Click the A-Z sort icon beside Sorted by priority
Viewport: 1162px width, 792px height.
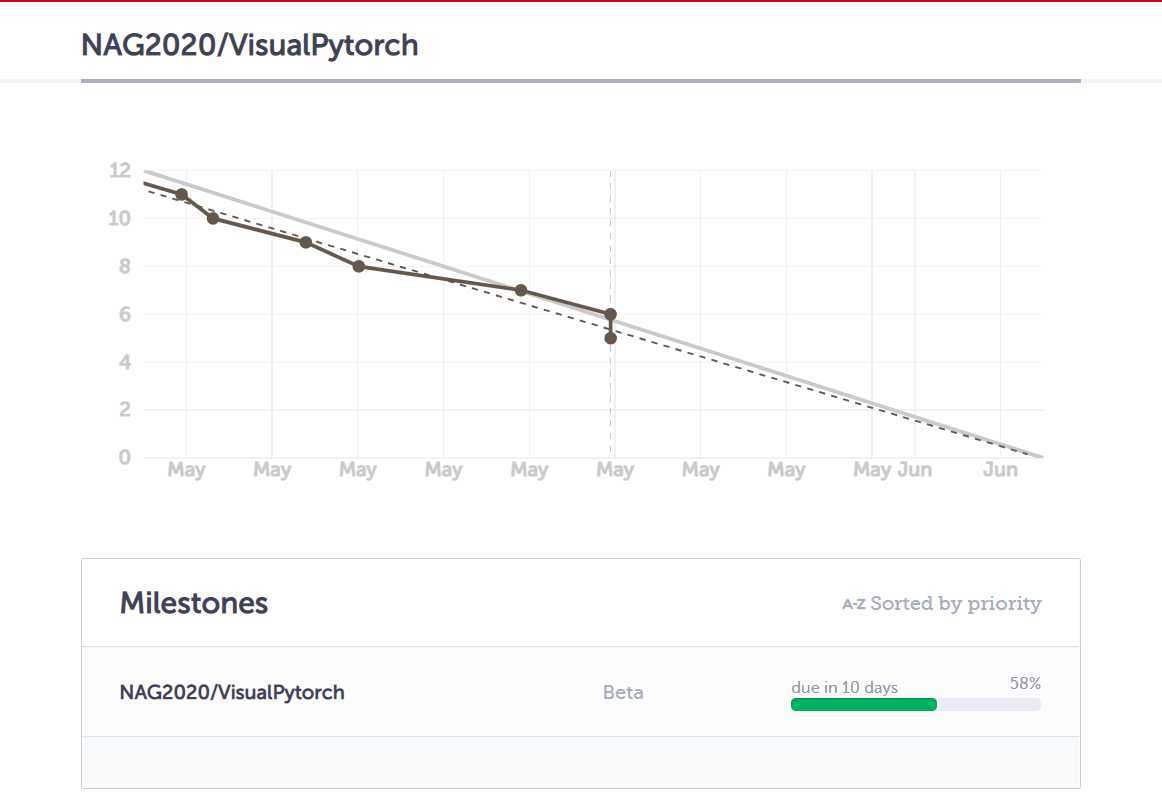854,604
